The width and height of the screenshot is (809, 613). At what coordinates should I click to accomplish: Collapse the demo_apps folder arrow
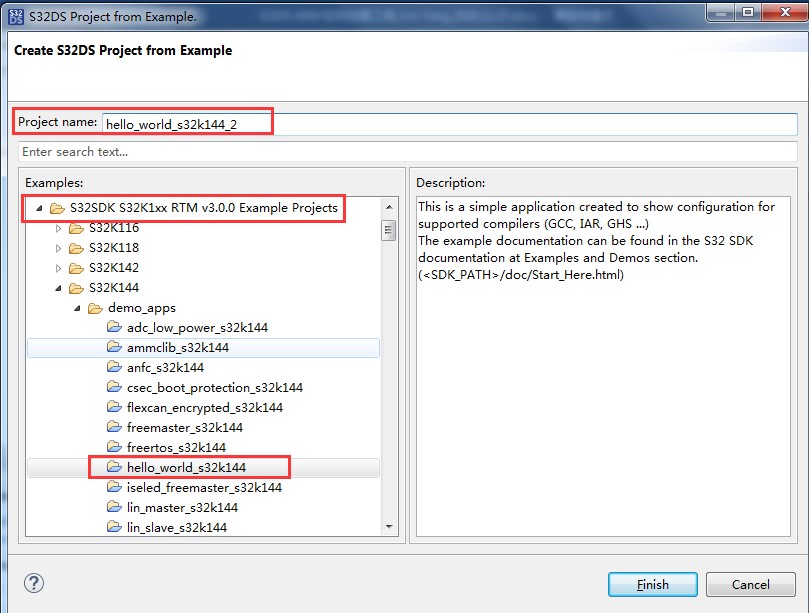pos(77,309)
